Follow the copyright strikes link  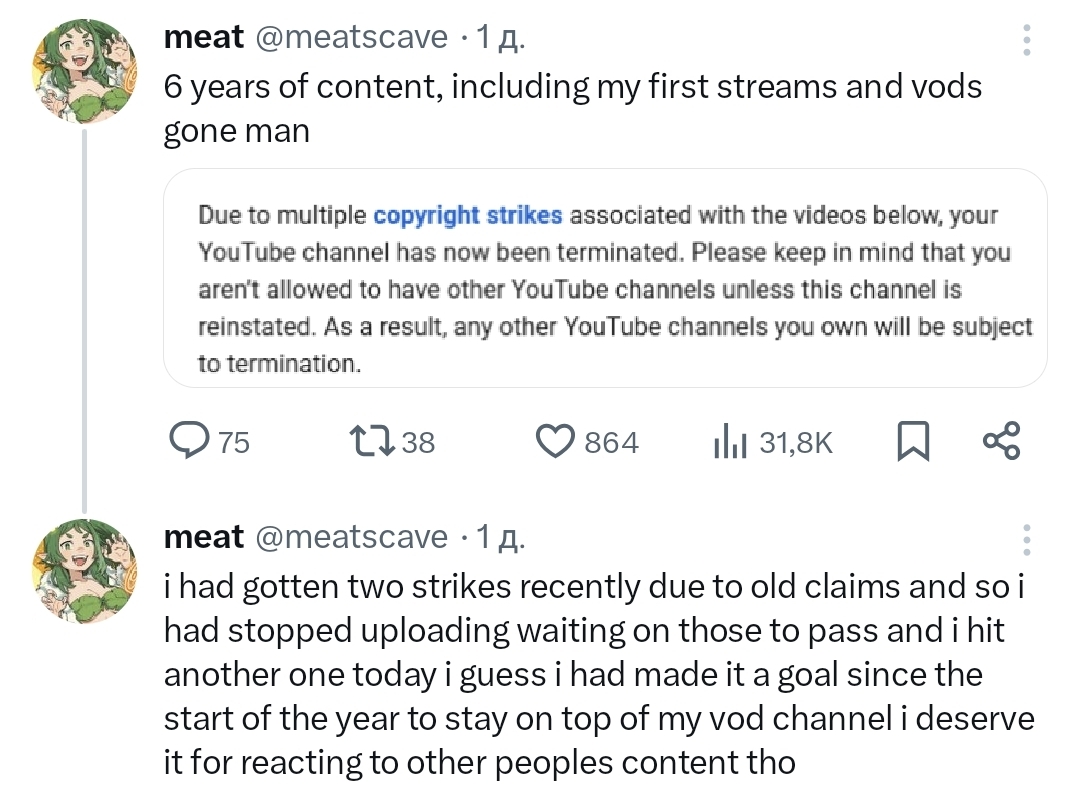[468, 216]
